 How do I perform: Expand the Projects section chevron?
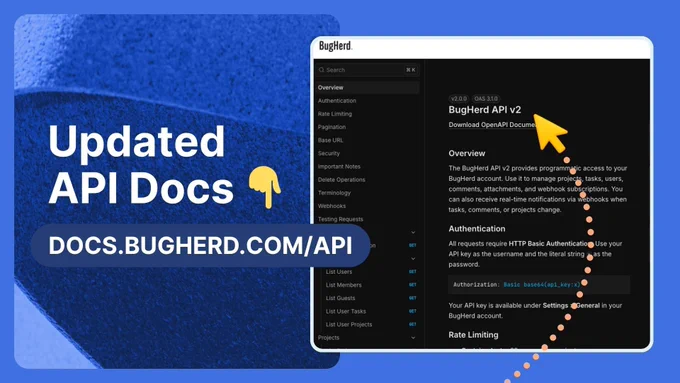(413, 337)
